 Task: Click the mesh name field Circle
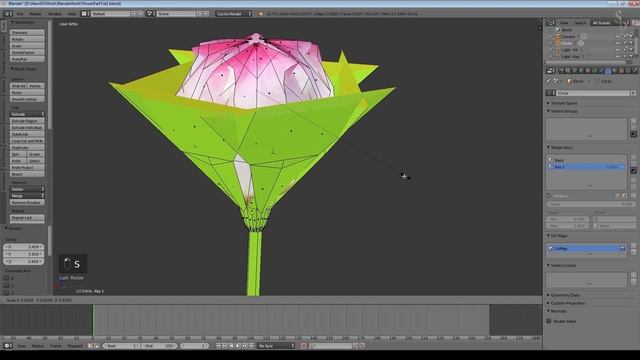pyautogui.click(x=593, y=93)
